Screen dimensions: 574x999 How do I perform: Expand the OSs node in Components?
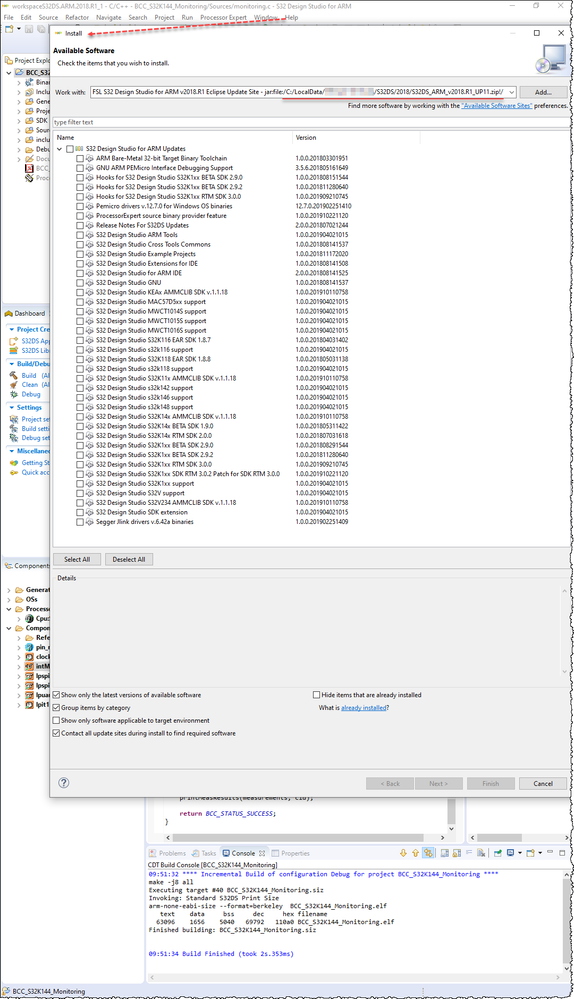tap(9, 600)
